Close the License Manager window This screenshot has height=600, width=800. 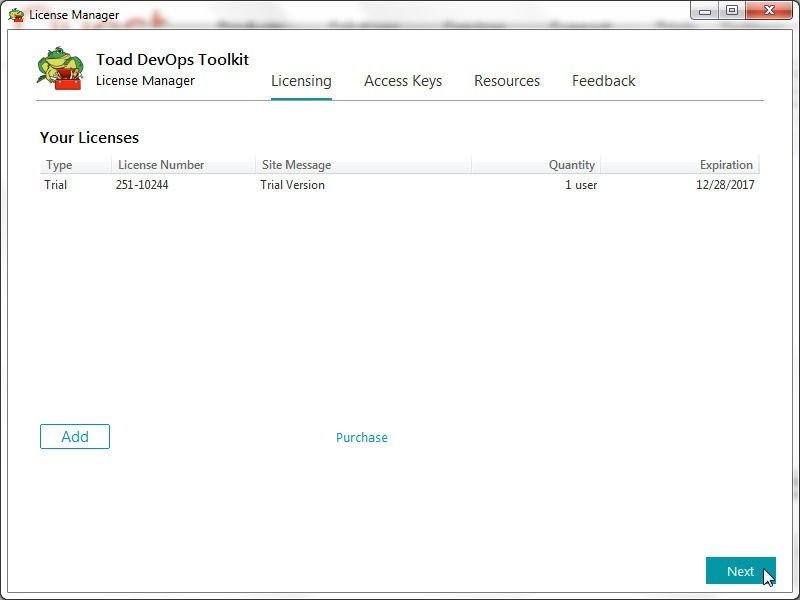[x=769, y=10]
